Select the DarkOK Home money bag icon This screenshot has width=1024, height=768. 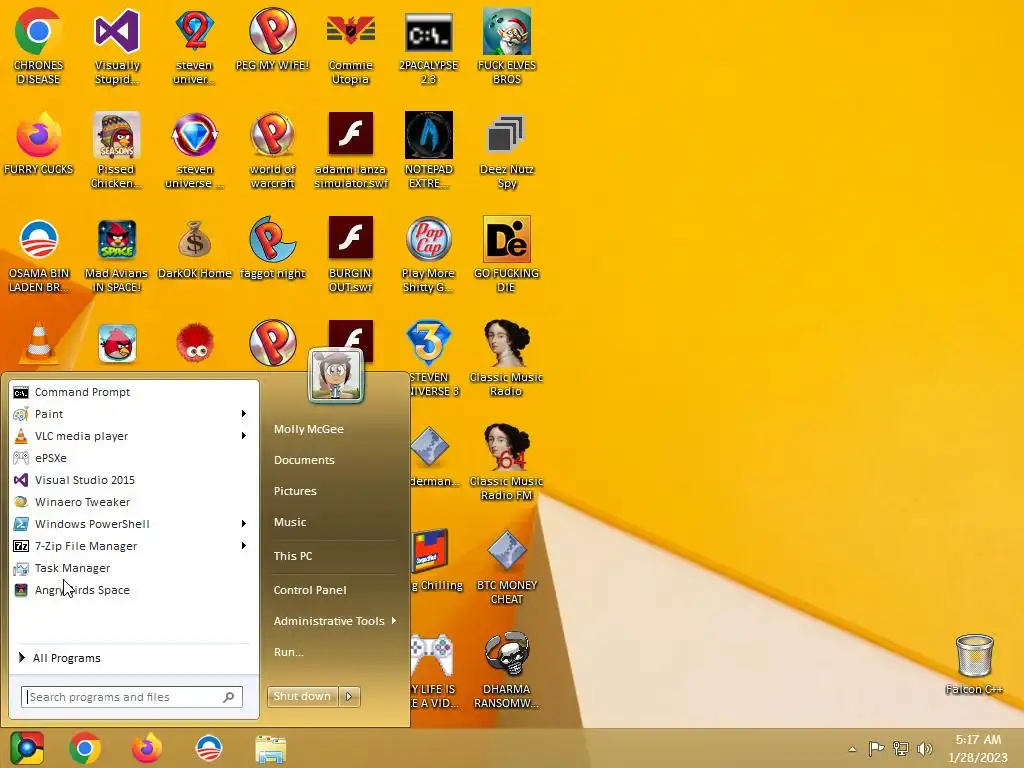pyautogui.click(x=195, y=248)
